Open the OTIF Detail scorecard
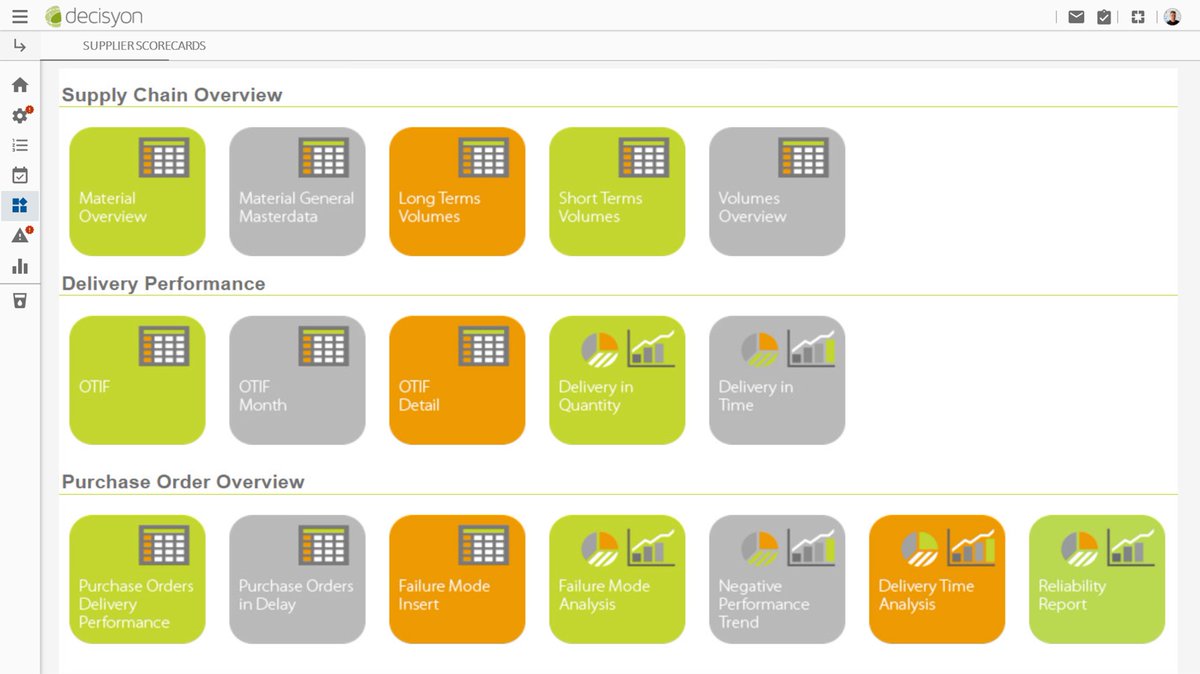The image size is (1200, 674). click(457, 379)
